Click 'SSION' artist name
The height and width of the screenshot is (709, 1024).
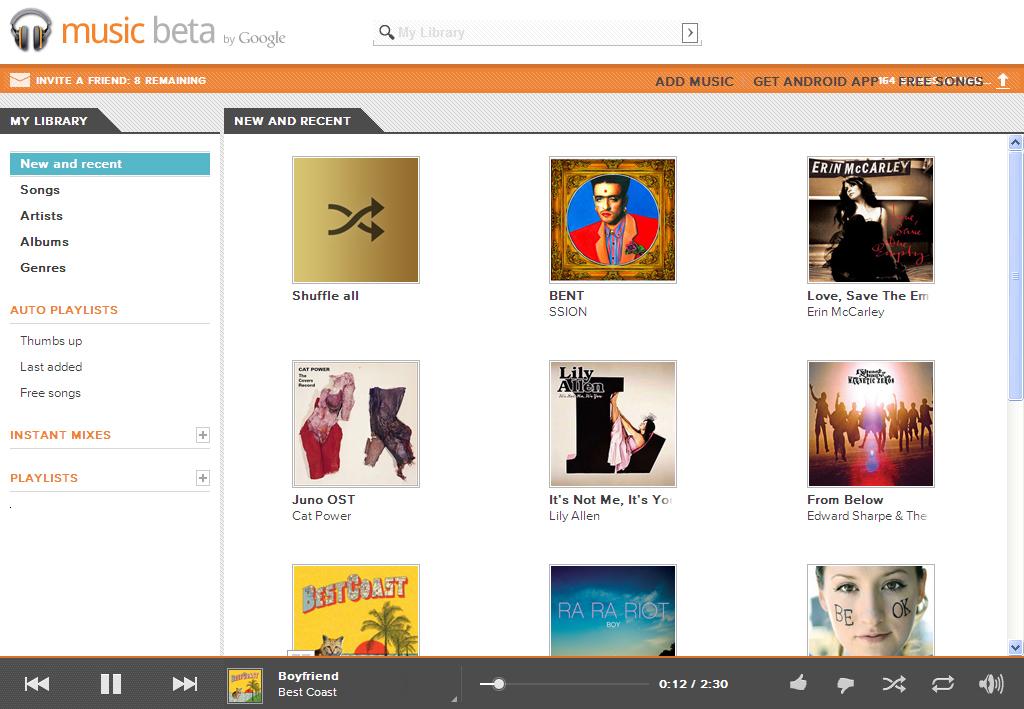click(568, 312)
